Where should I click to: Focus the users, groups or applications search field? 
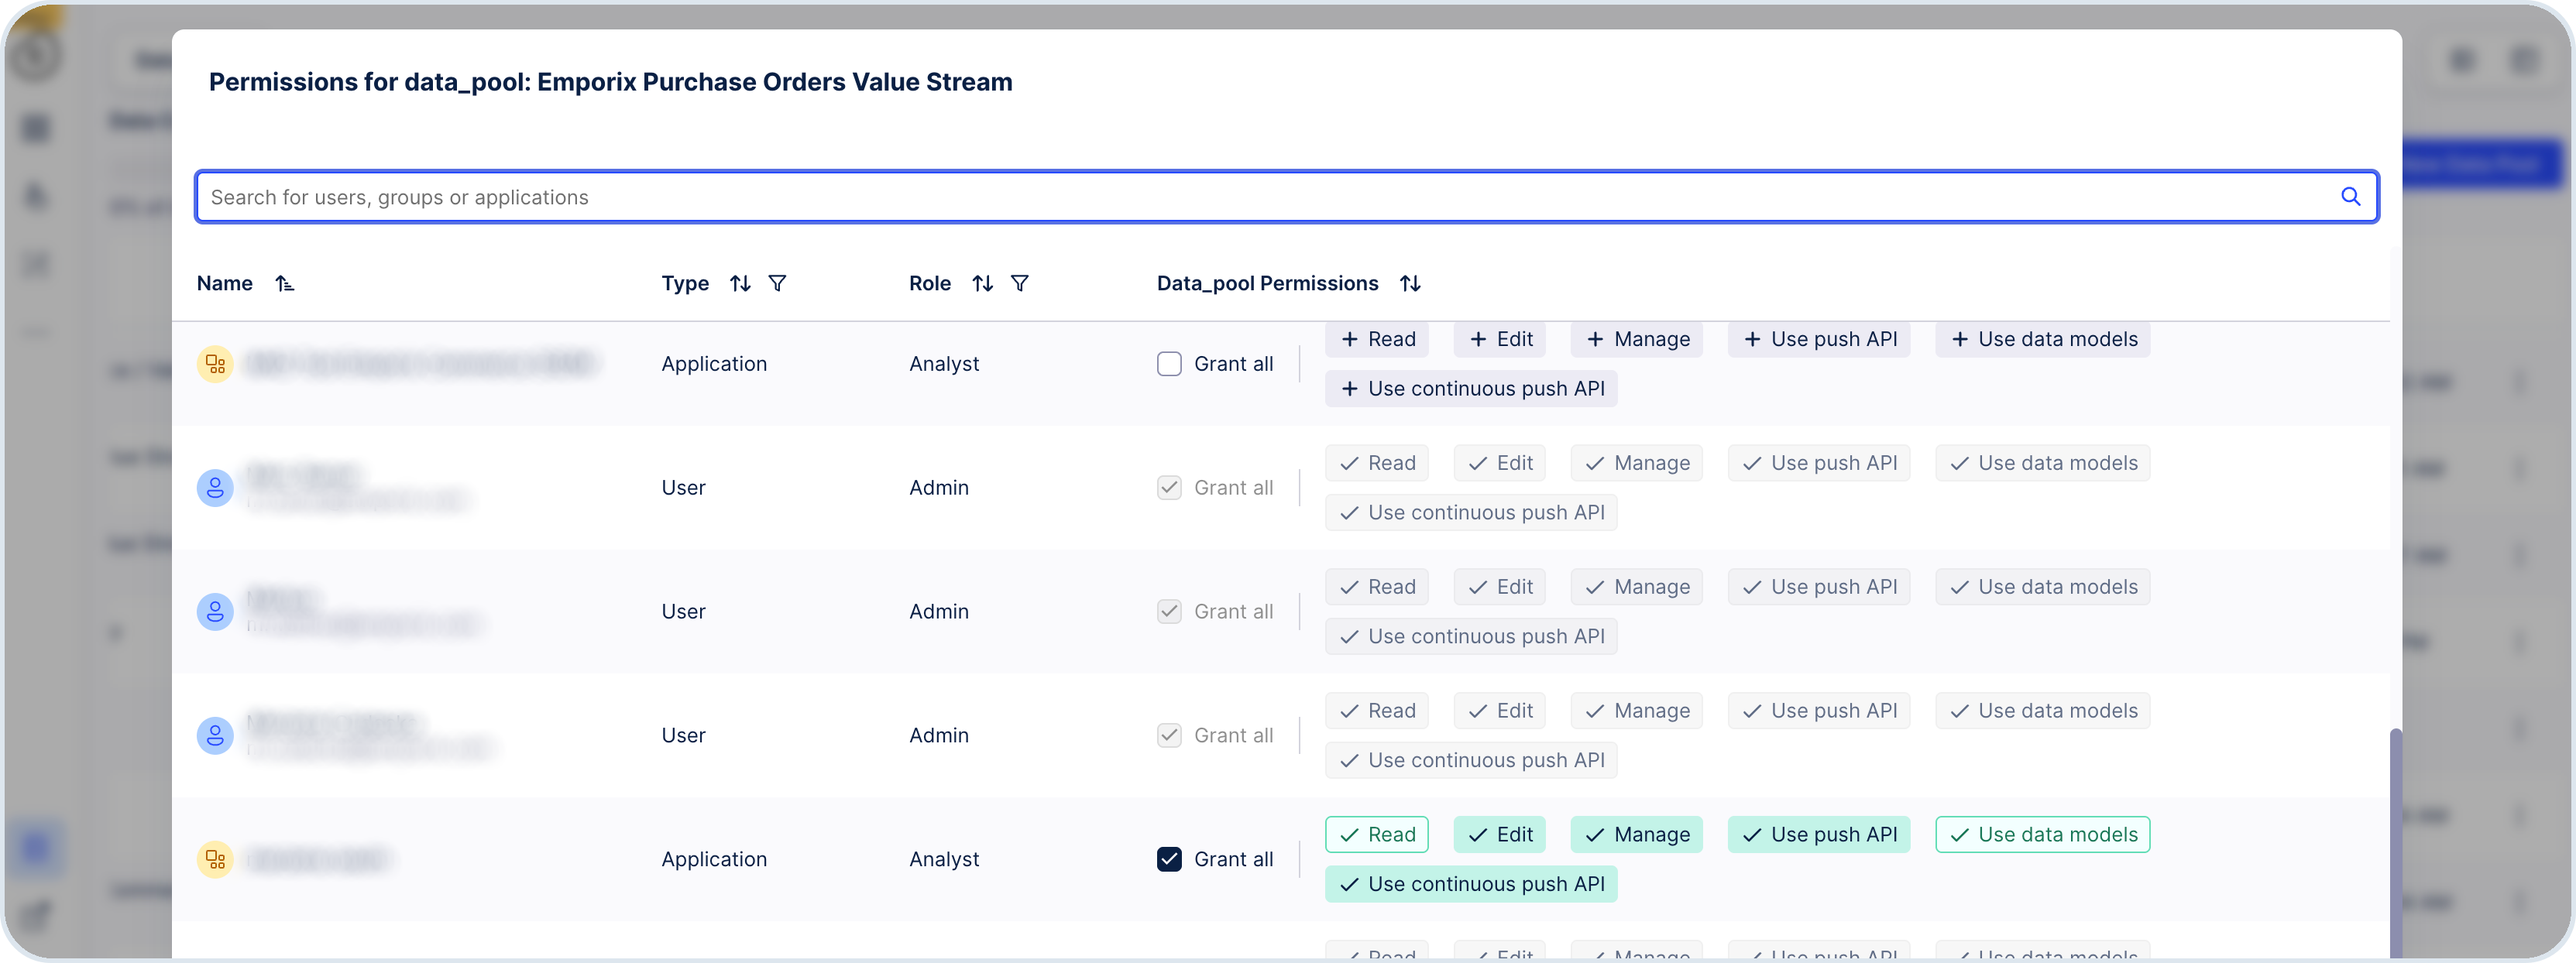point(1286,197)
